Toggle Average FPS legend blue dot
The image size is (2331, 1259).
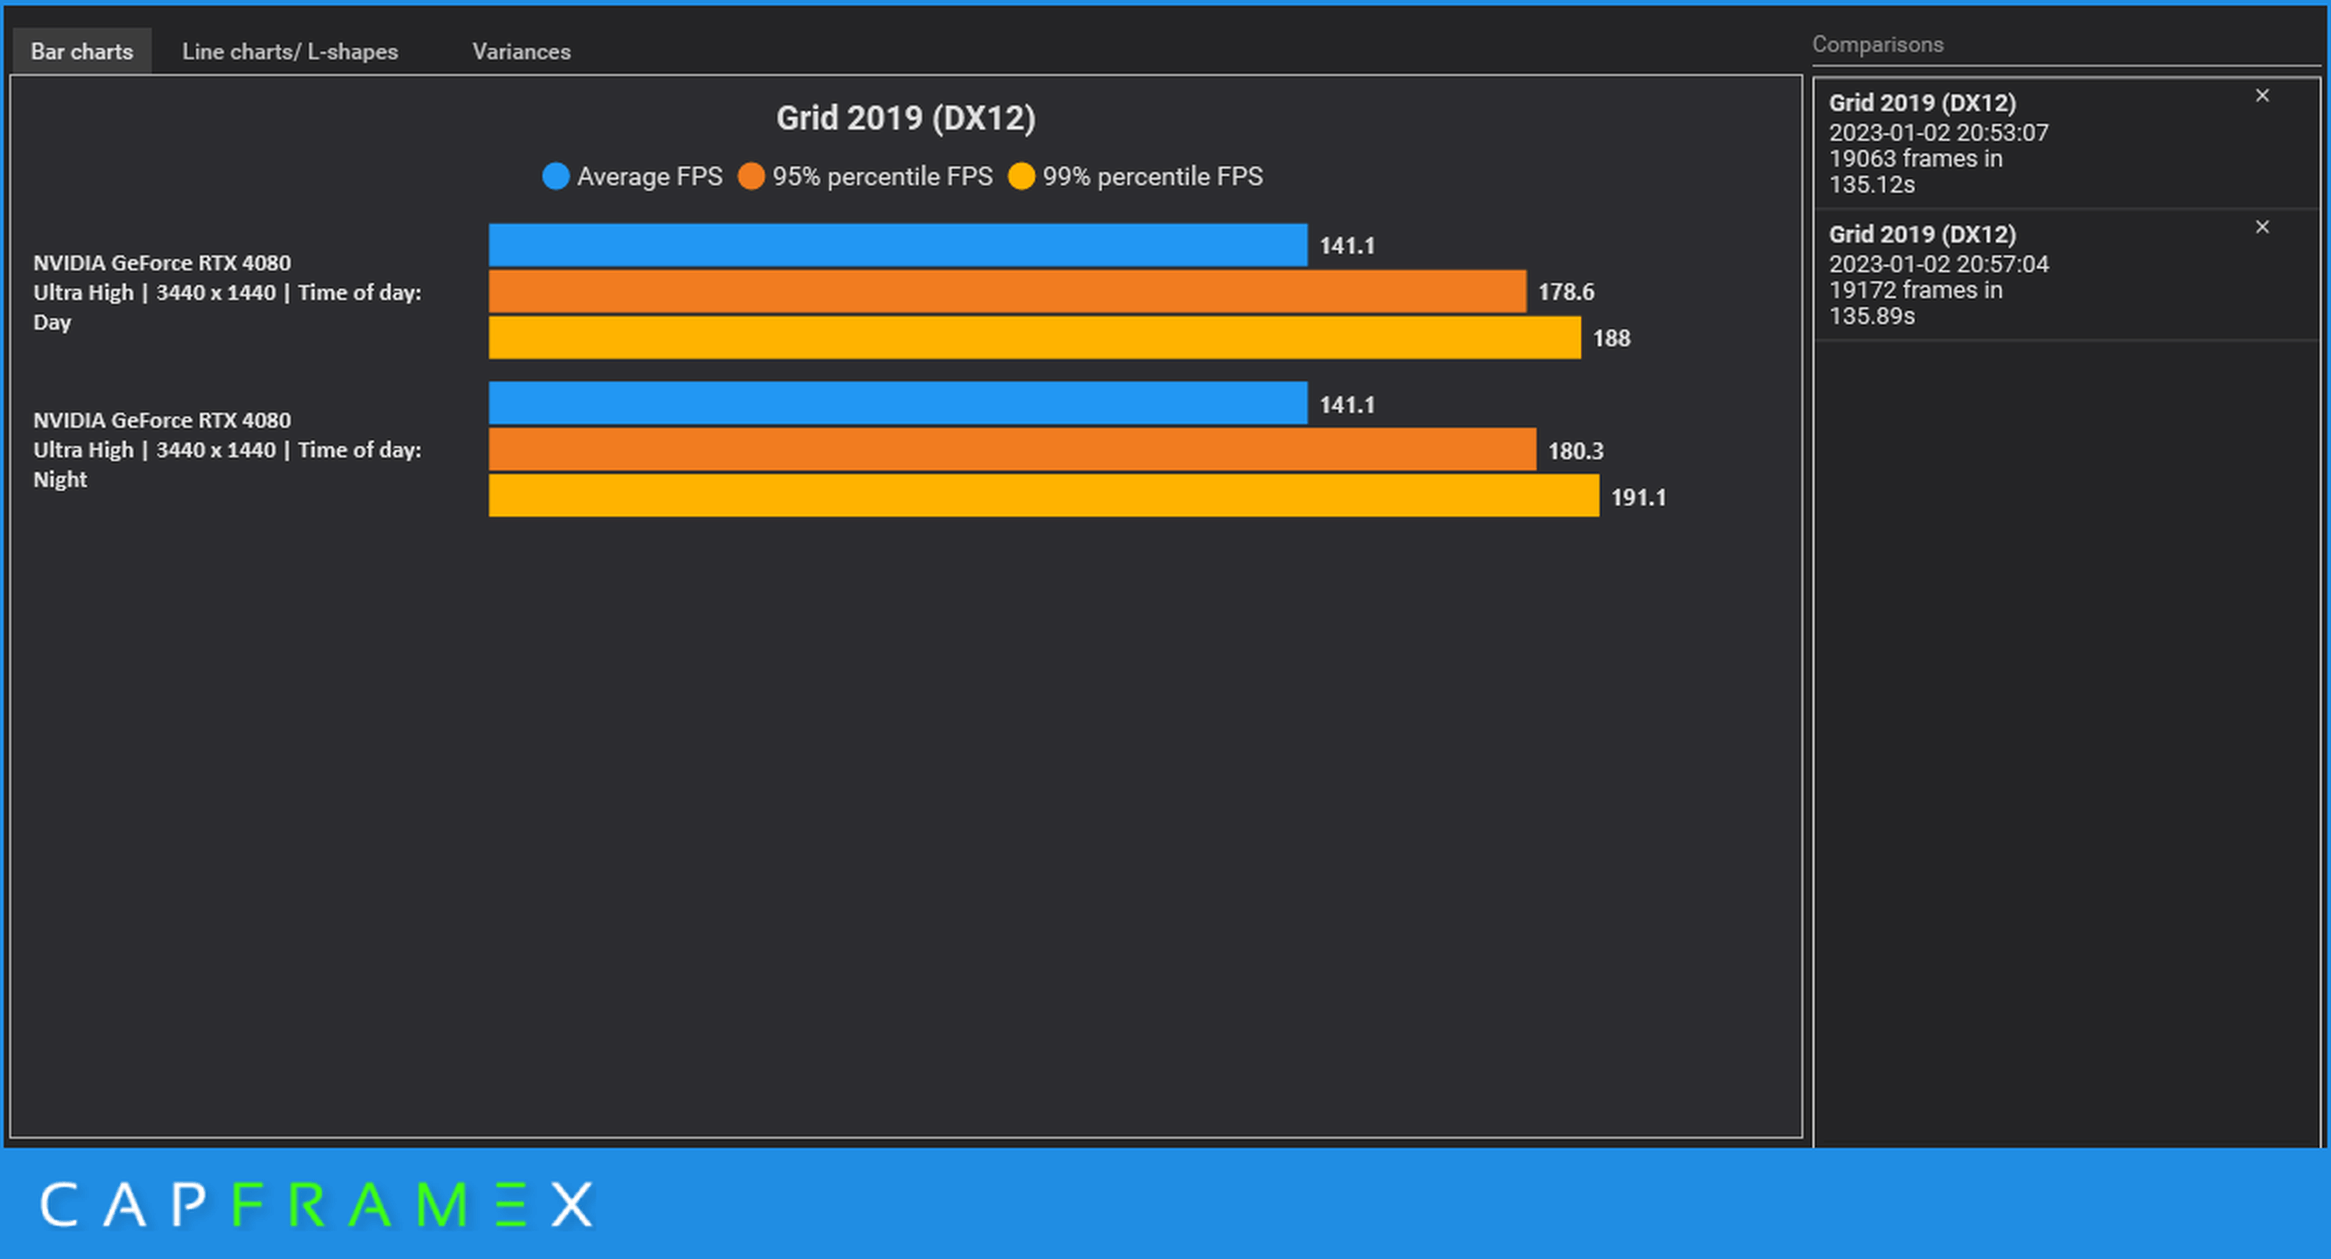tap(555, 176)
